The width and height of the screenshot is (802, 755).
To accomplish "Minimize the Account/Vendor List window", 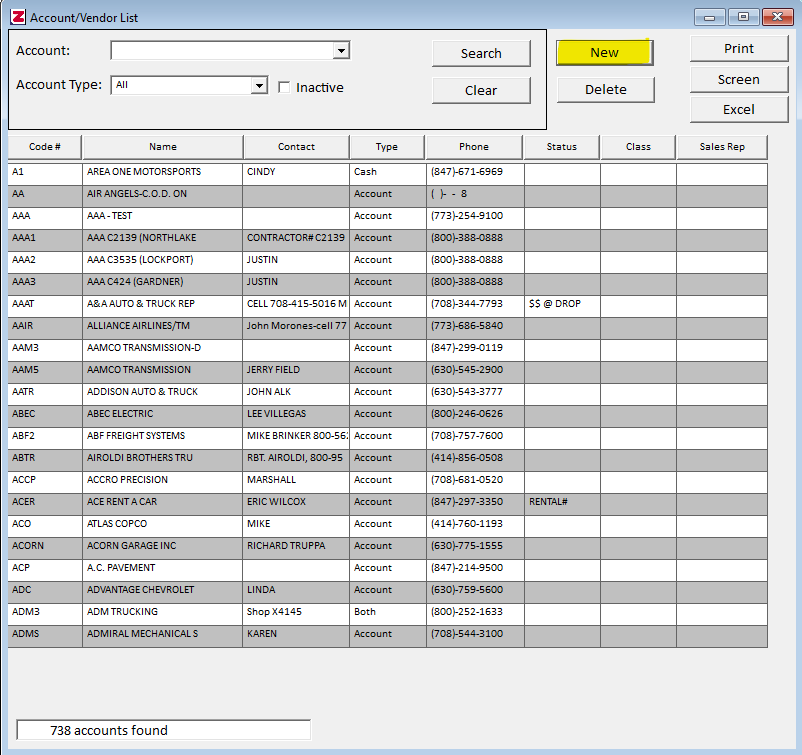I will (709, 17).
